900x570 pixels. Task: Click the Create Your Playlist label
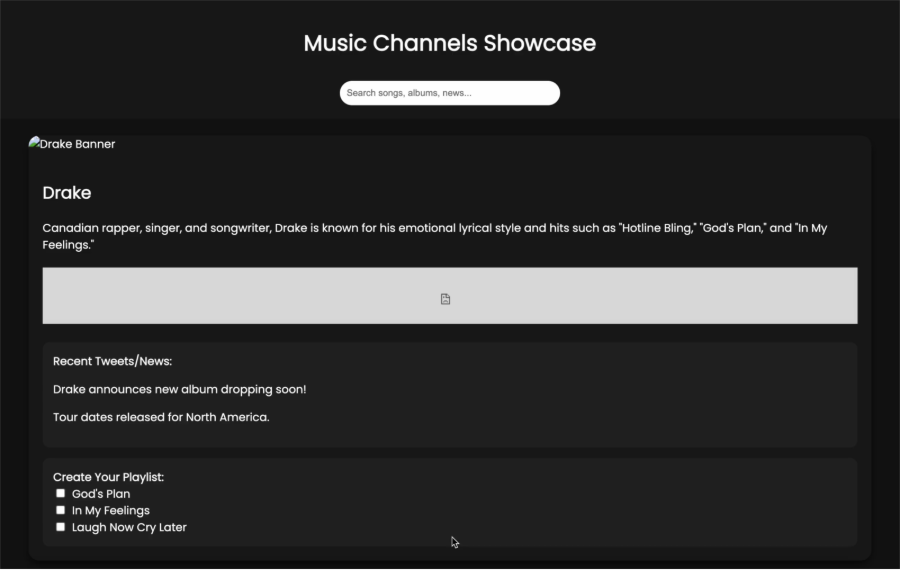pos(108,477)
